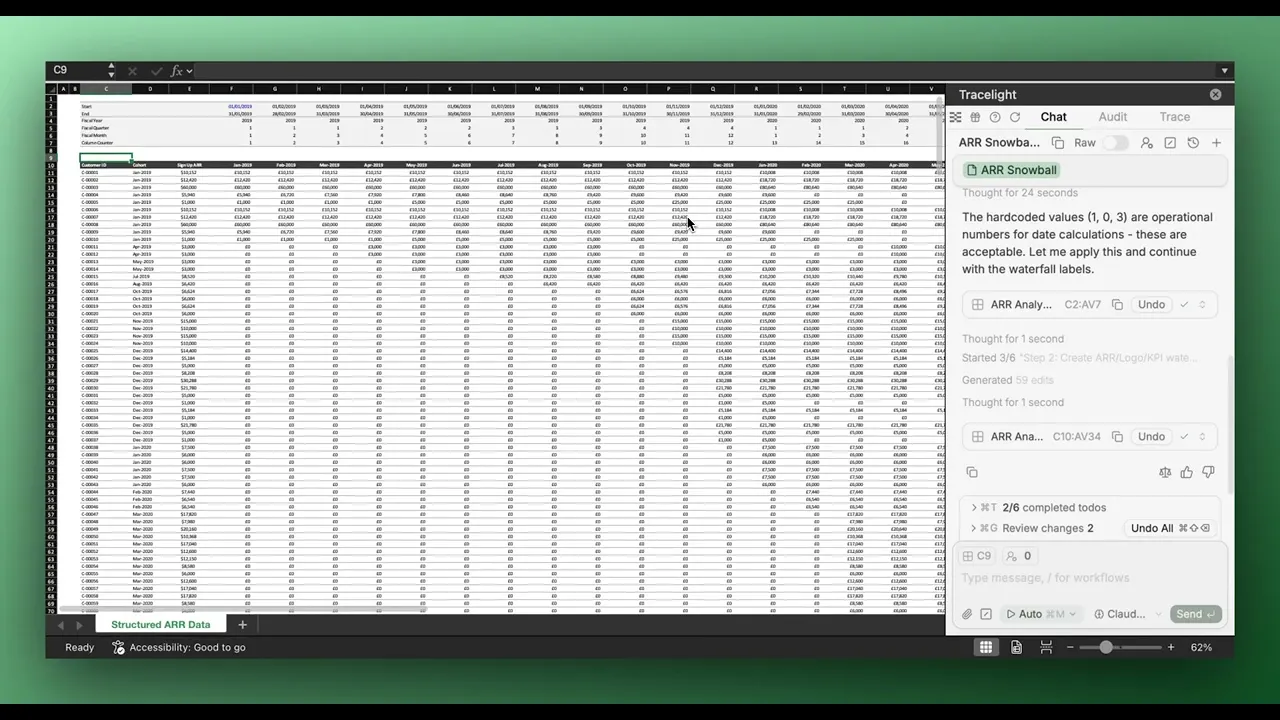This screenshot has height=720, width=1280.
Task: Open the help question-mark icon
Action: (x=995, y=117)
